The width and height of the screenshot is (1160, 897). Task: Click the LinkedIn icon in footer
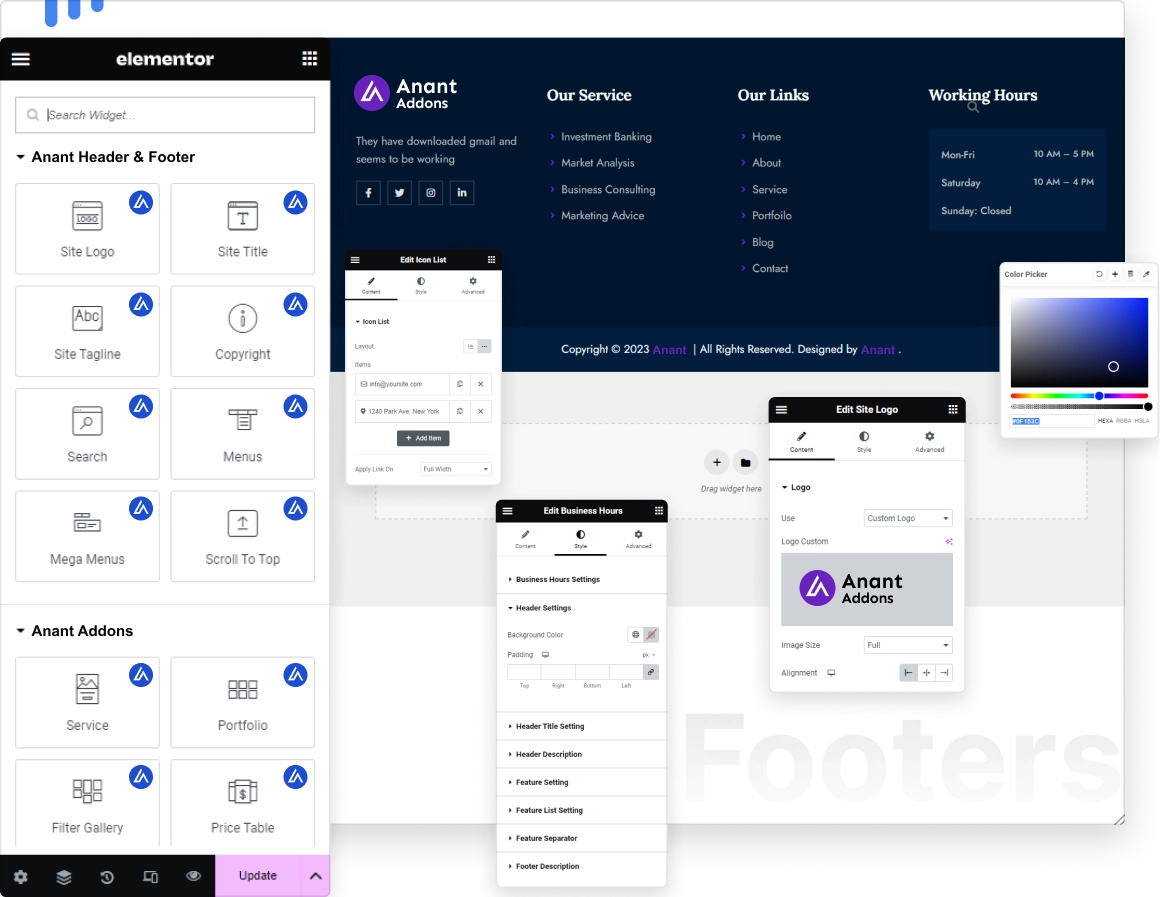462,192
